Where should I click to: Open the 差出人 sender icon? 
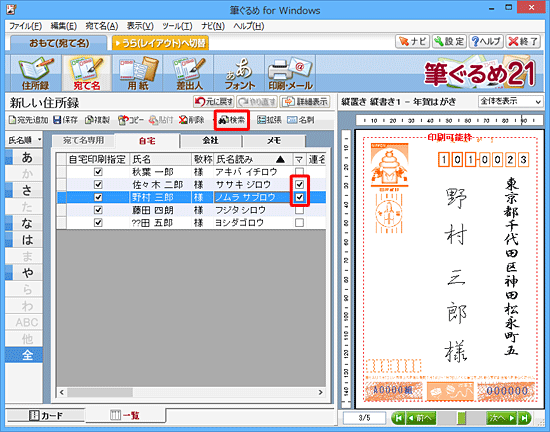tap(189, 73)
